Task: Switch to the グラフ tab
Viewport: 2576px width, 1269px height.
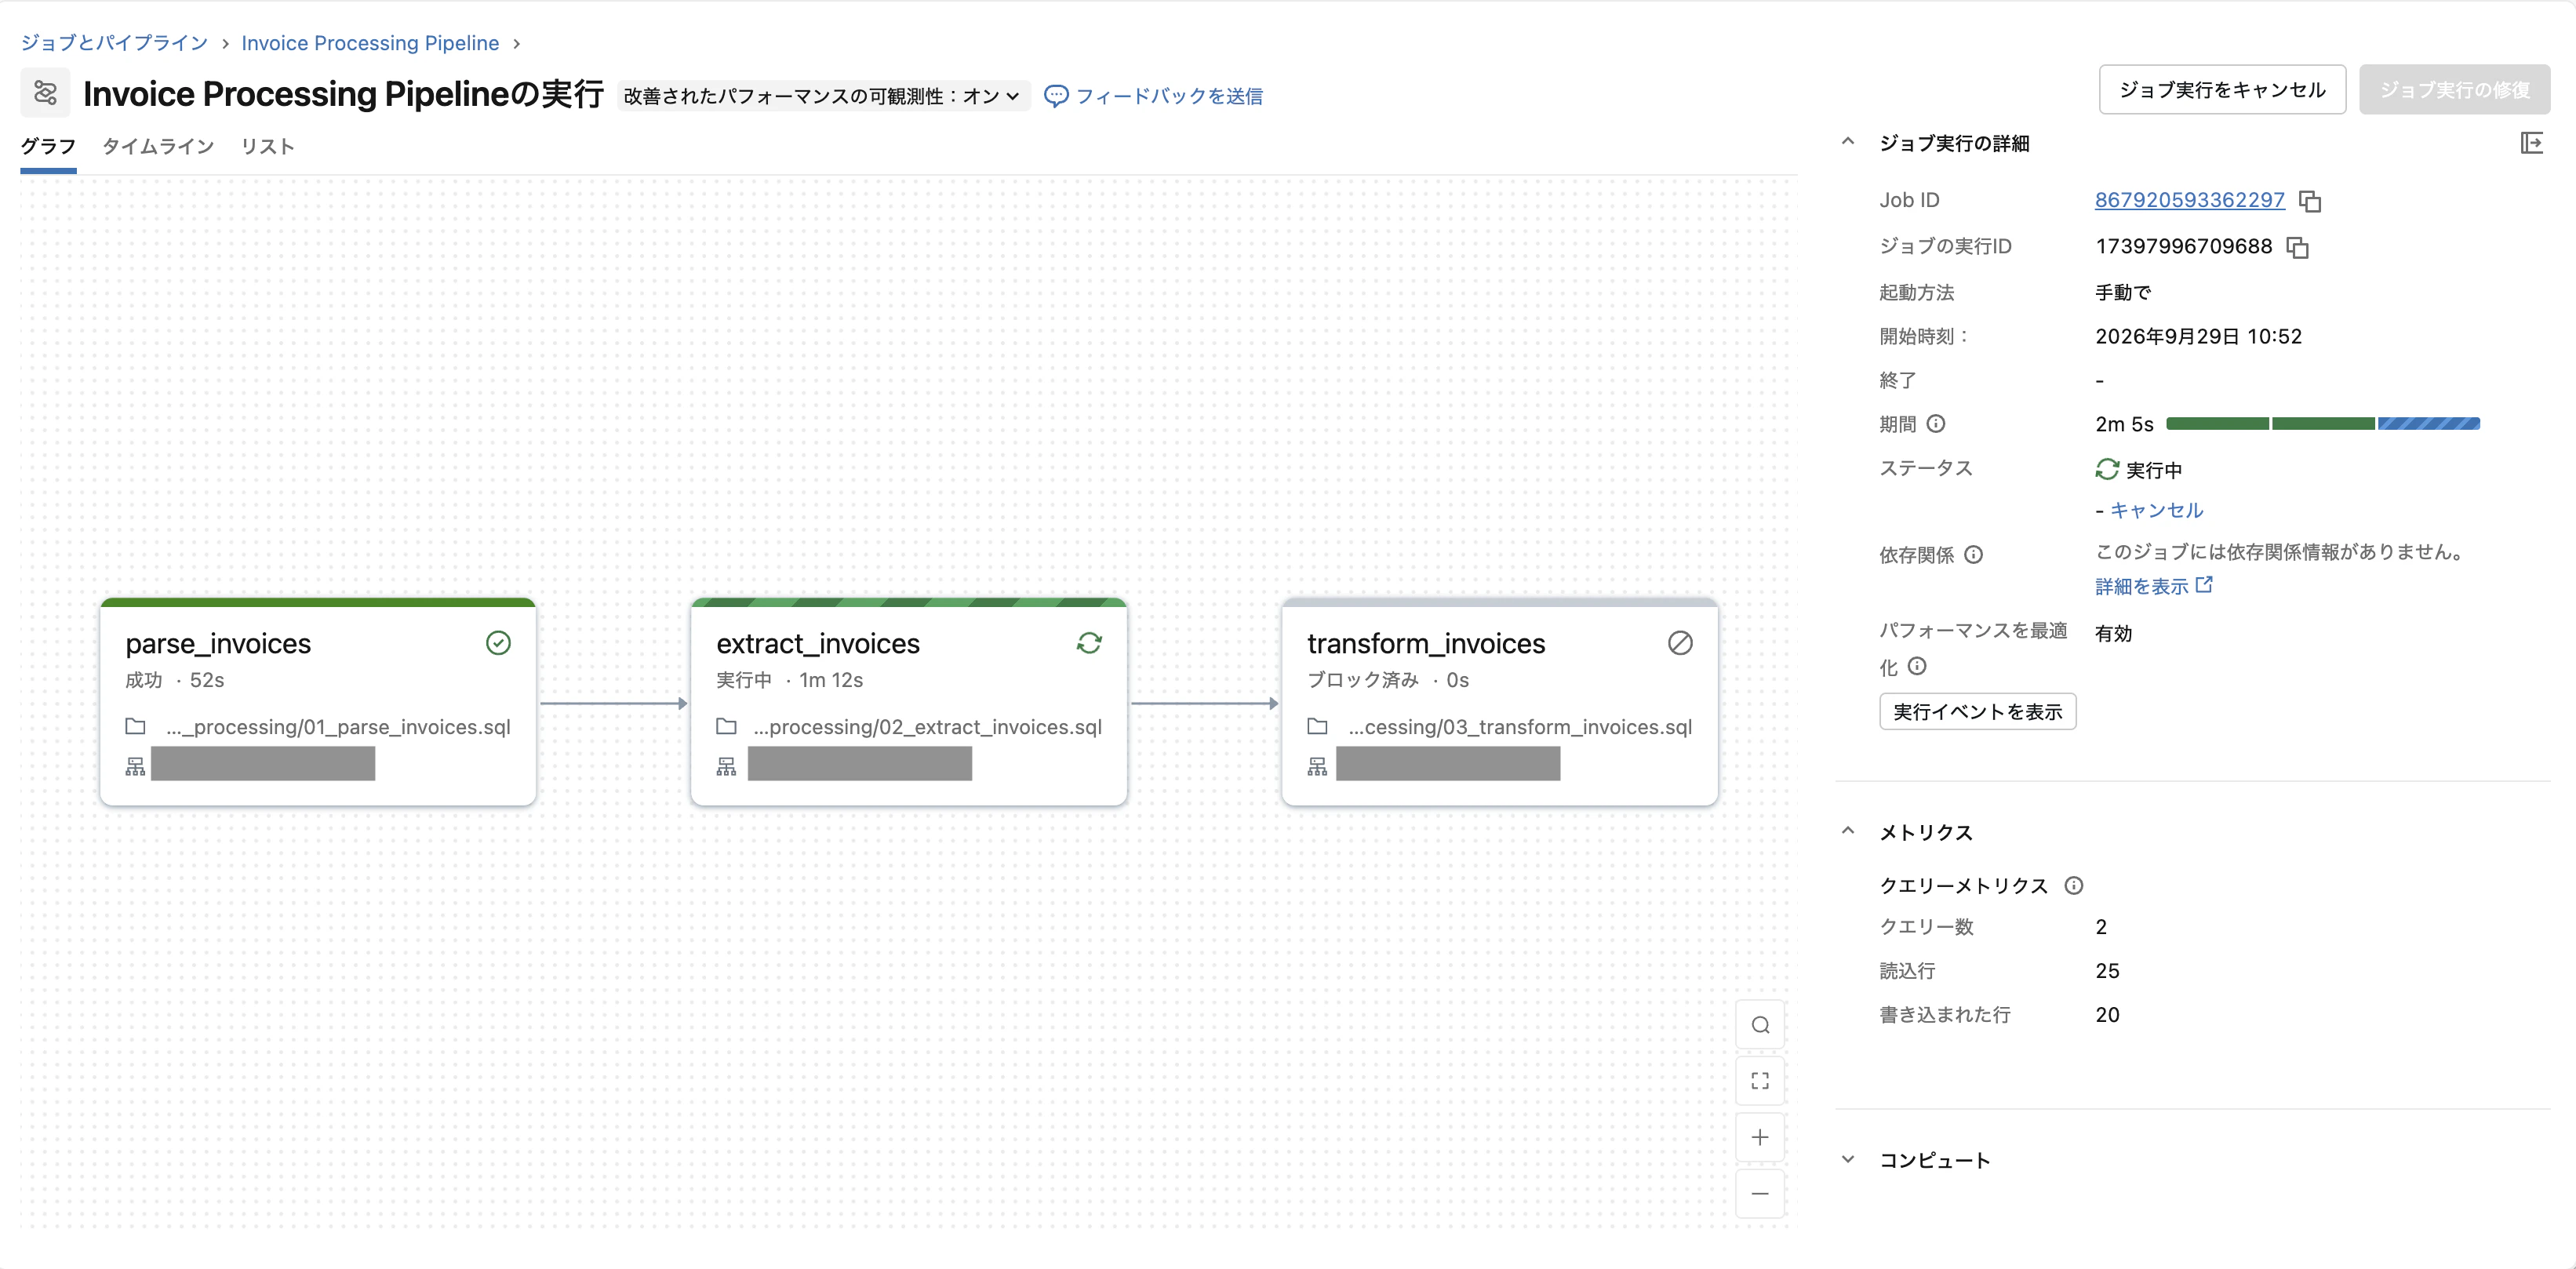Action: (48, 146)
